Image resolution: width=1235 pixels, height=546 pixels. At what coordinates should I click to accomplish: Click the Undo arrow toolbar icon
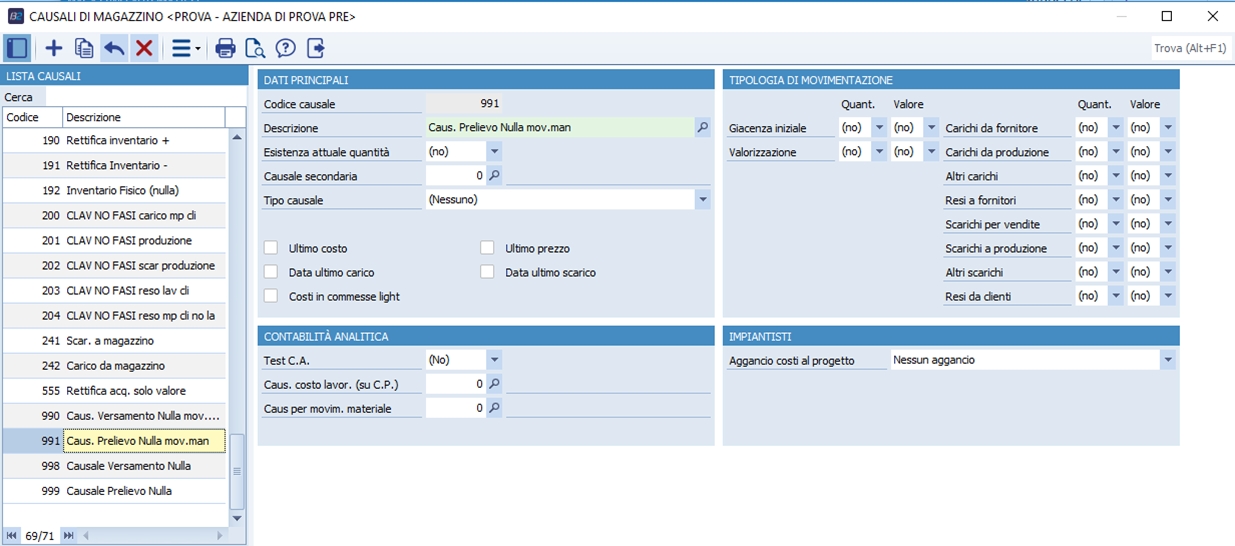pos(114,48)
